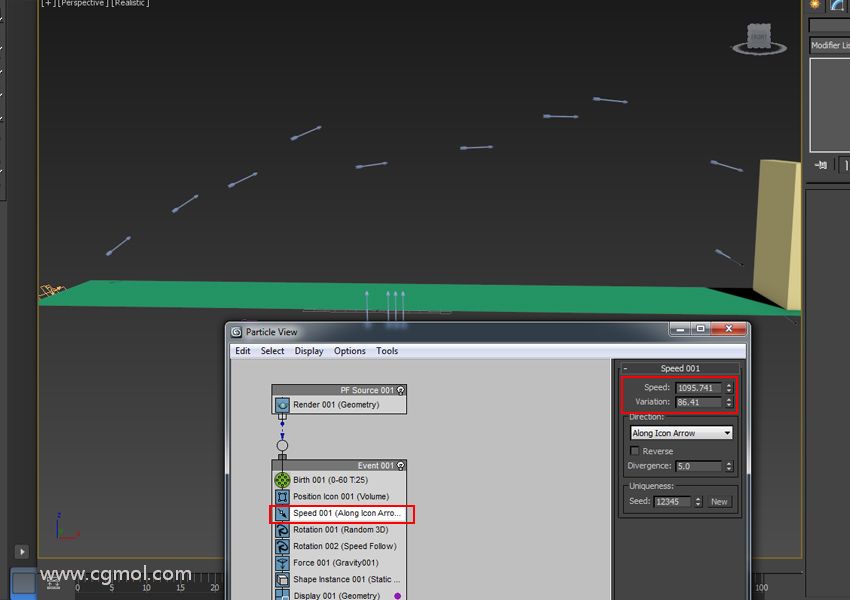Toggle the PF Source 001 lightbulb

[401, 390]
